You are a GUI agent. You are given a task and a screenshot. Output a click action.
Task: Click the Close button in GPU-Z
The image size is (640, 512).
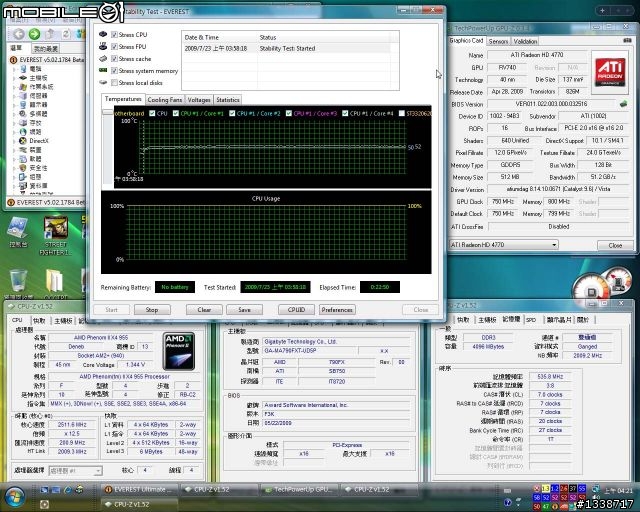click(615, 245)
